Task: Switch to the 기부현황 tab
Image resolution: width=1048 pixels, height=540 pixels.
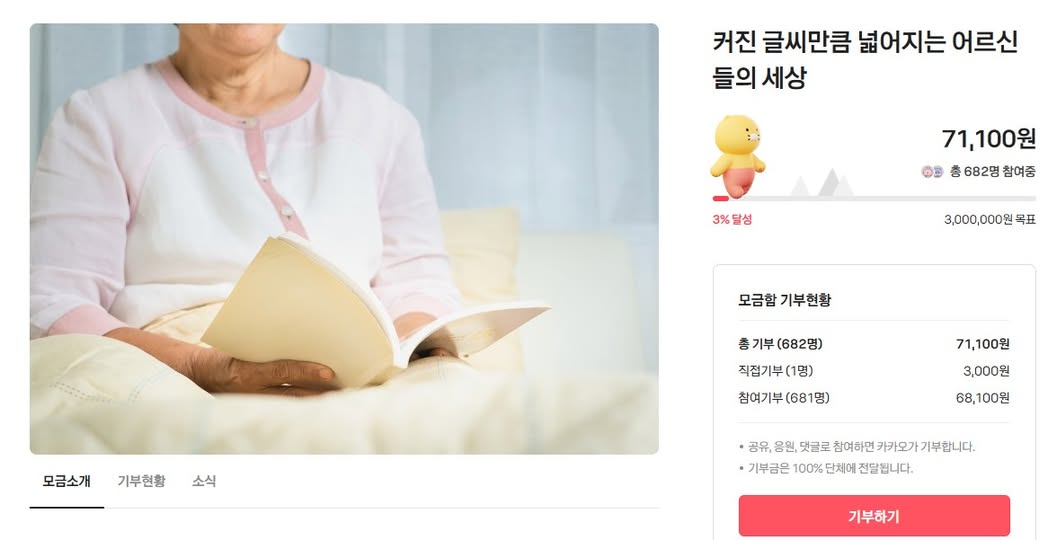Action: 141,481
